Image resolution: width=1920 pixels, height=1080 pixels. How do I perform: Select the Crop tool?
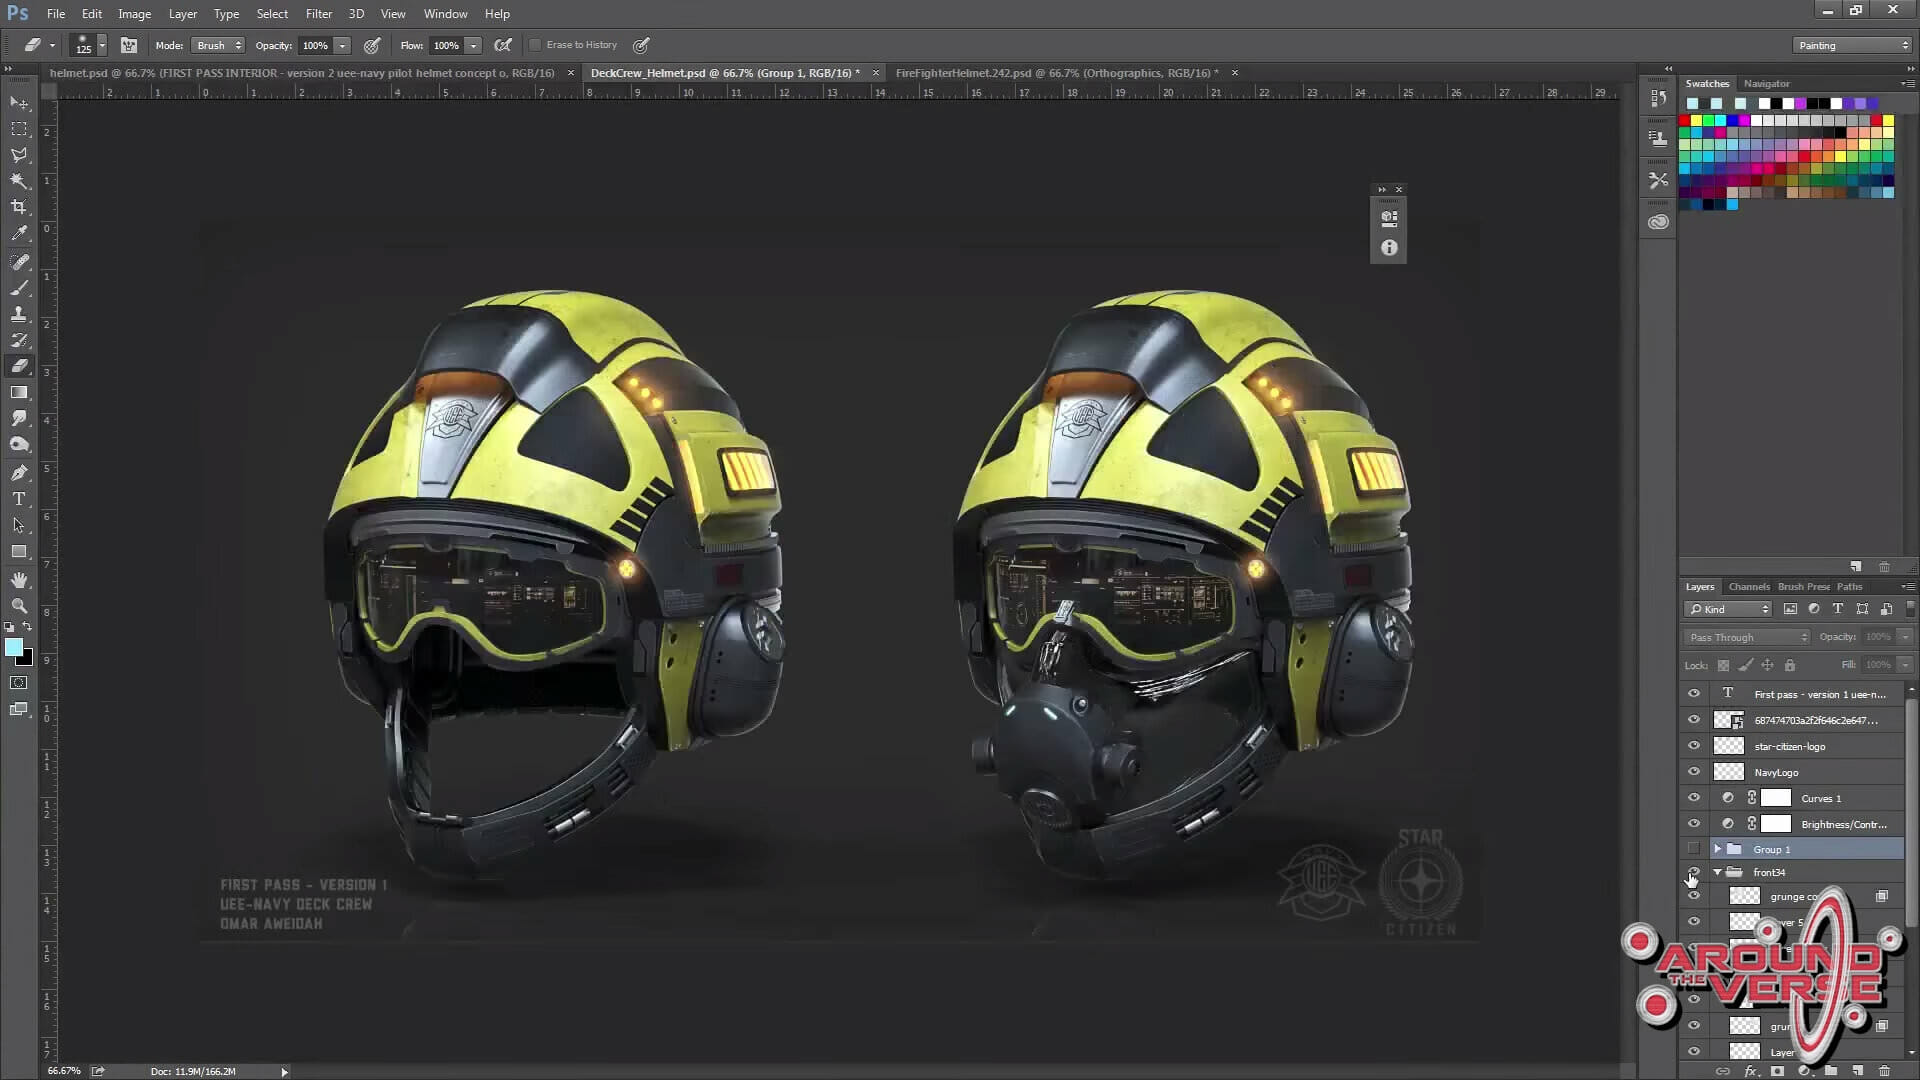coord(19,207)
